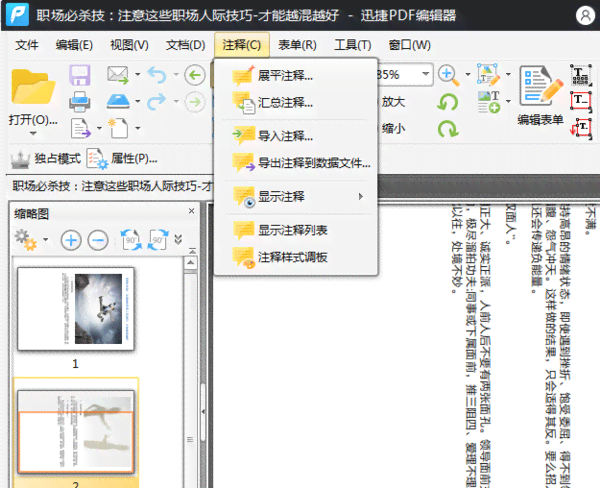
Task: Click the rotate clockwise green arrow
Action: pyautogui.click(x=448, y=129)
